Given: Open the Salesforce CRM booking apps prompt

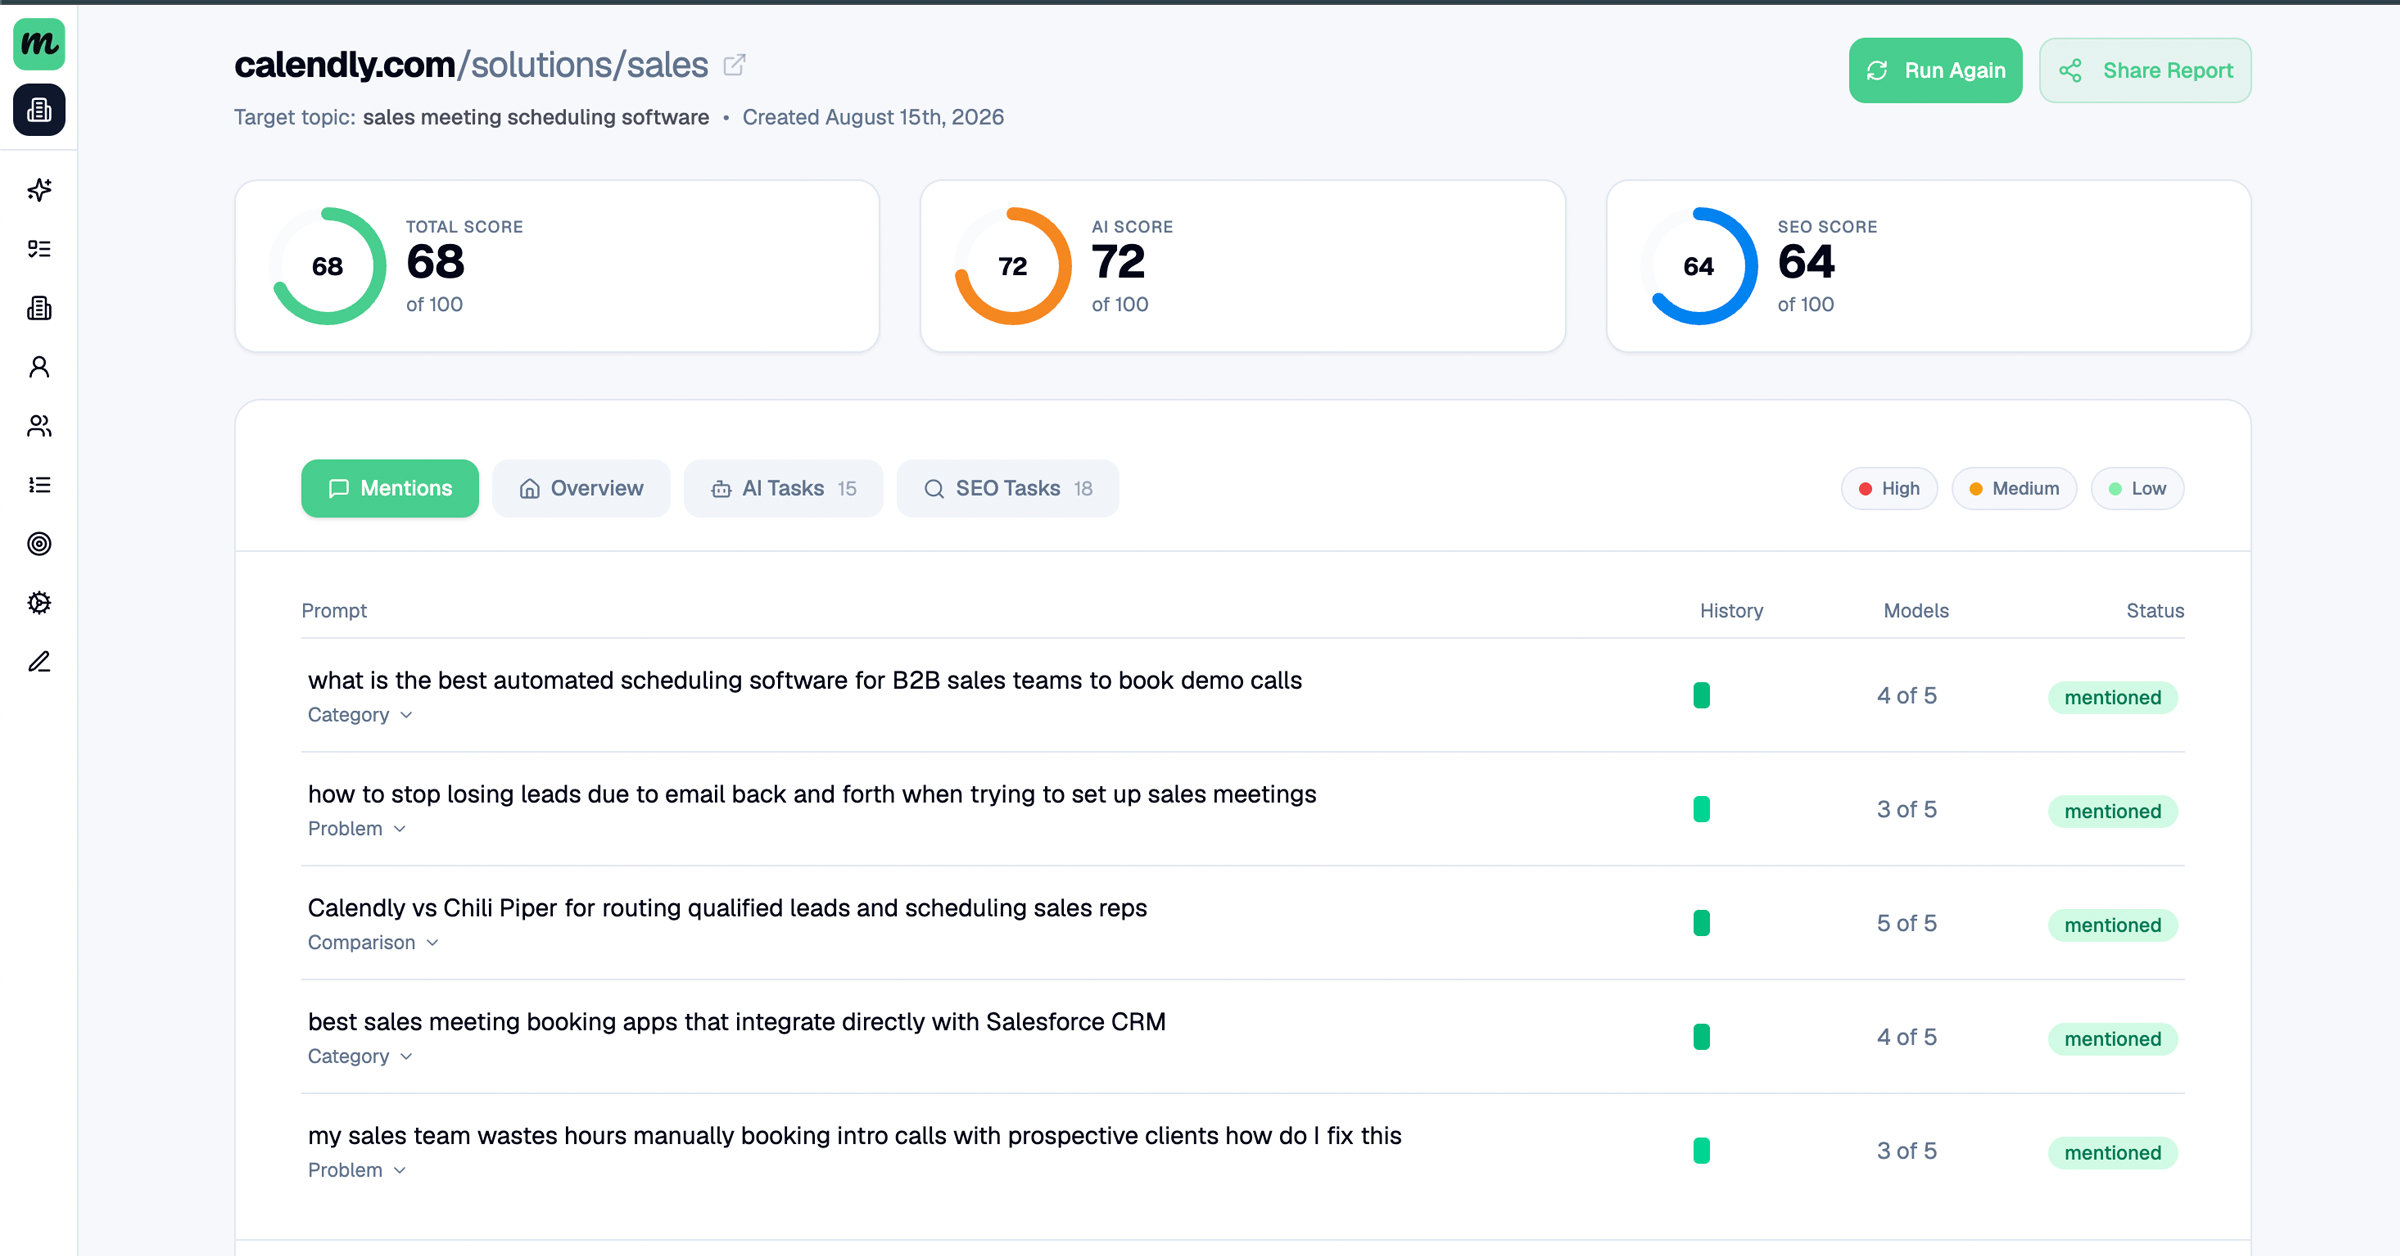Looking at the screenshot, I should click(x=737, y=1023).
